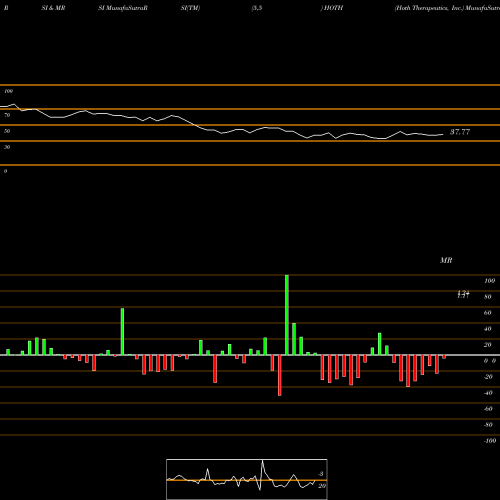The height and width of the screenshot is (500, 500).
Task: Select the HOTH ticker text in the header
Action: tap(333, 8)
